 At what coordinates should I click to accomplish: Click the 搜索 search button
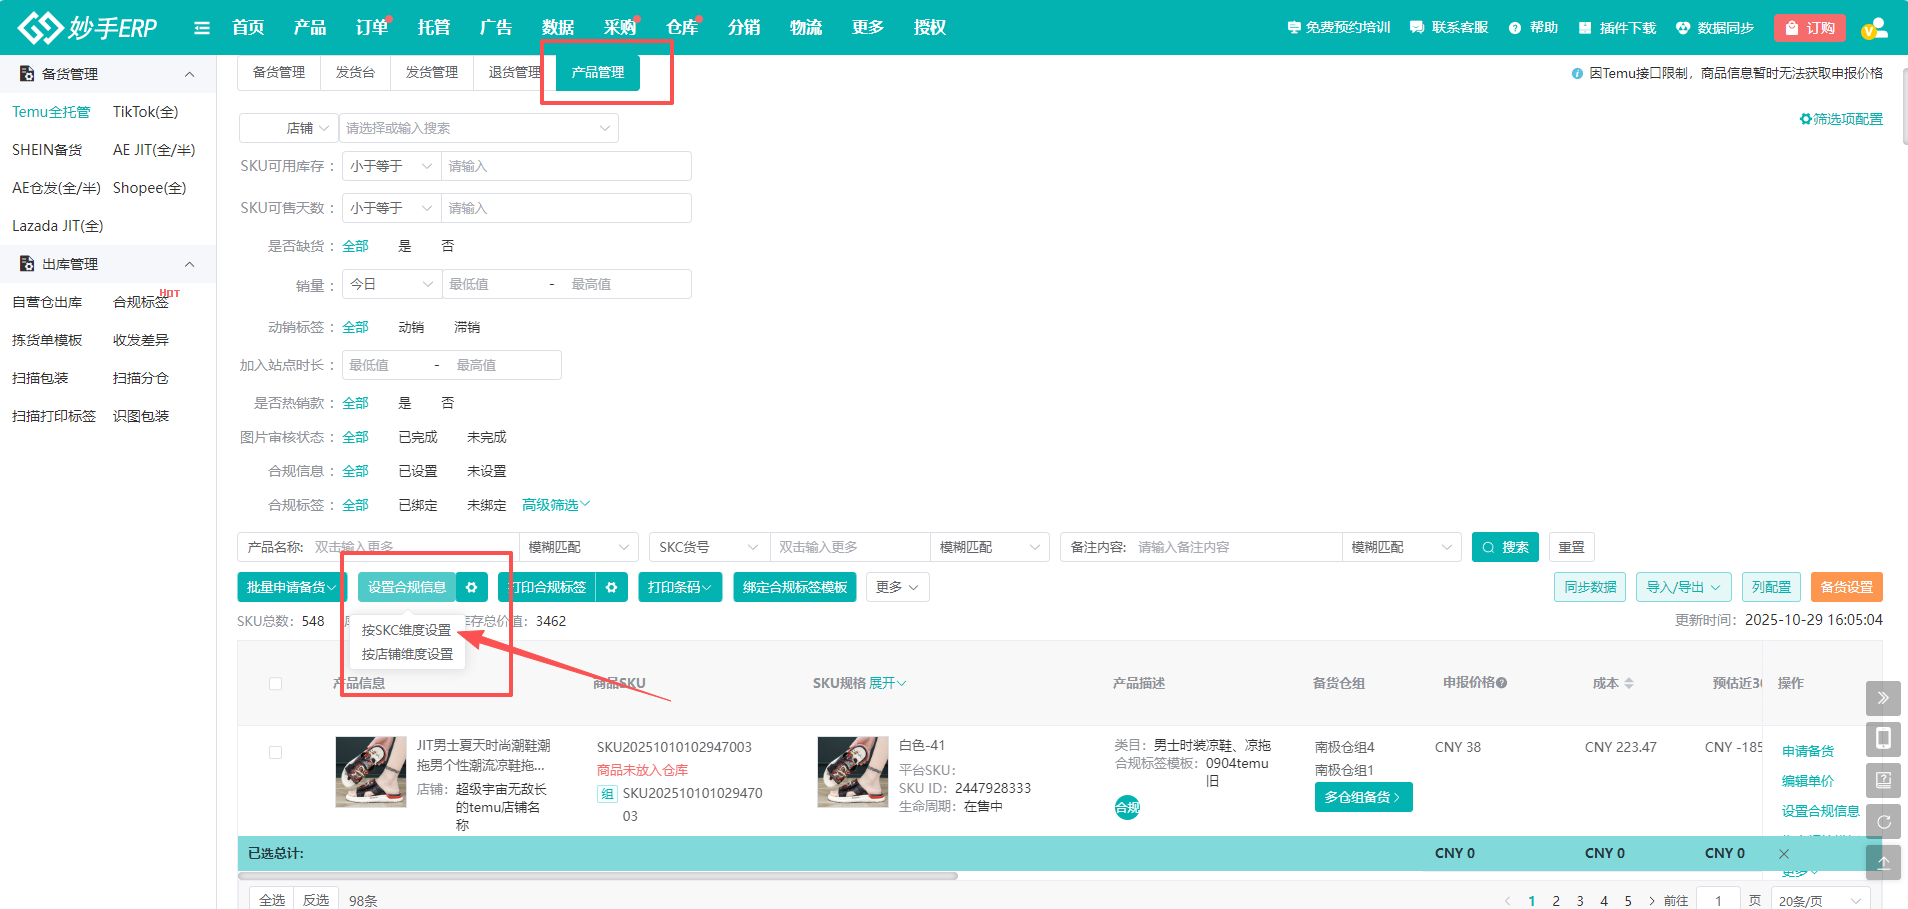click(x=1504, y=547)
